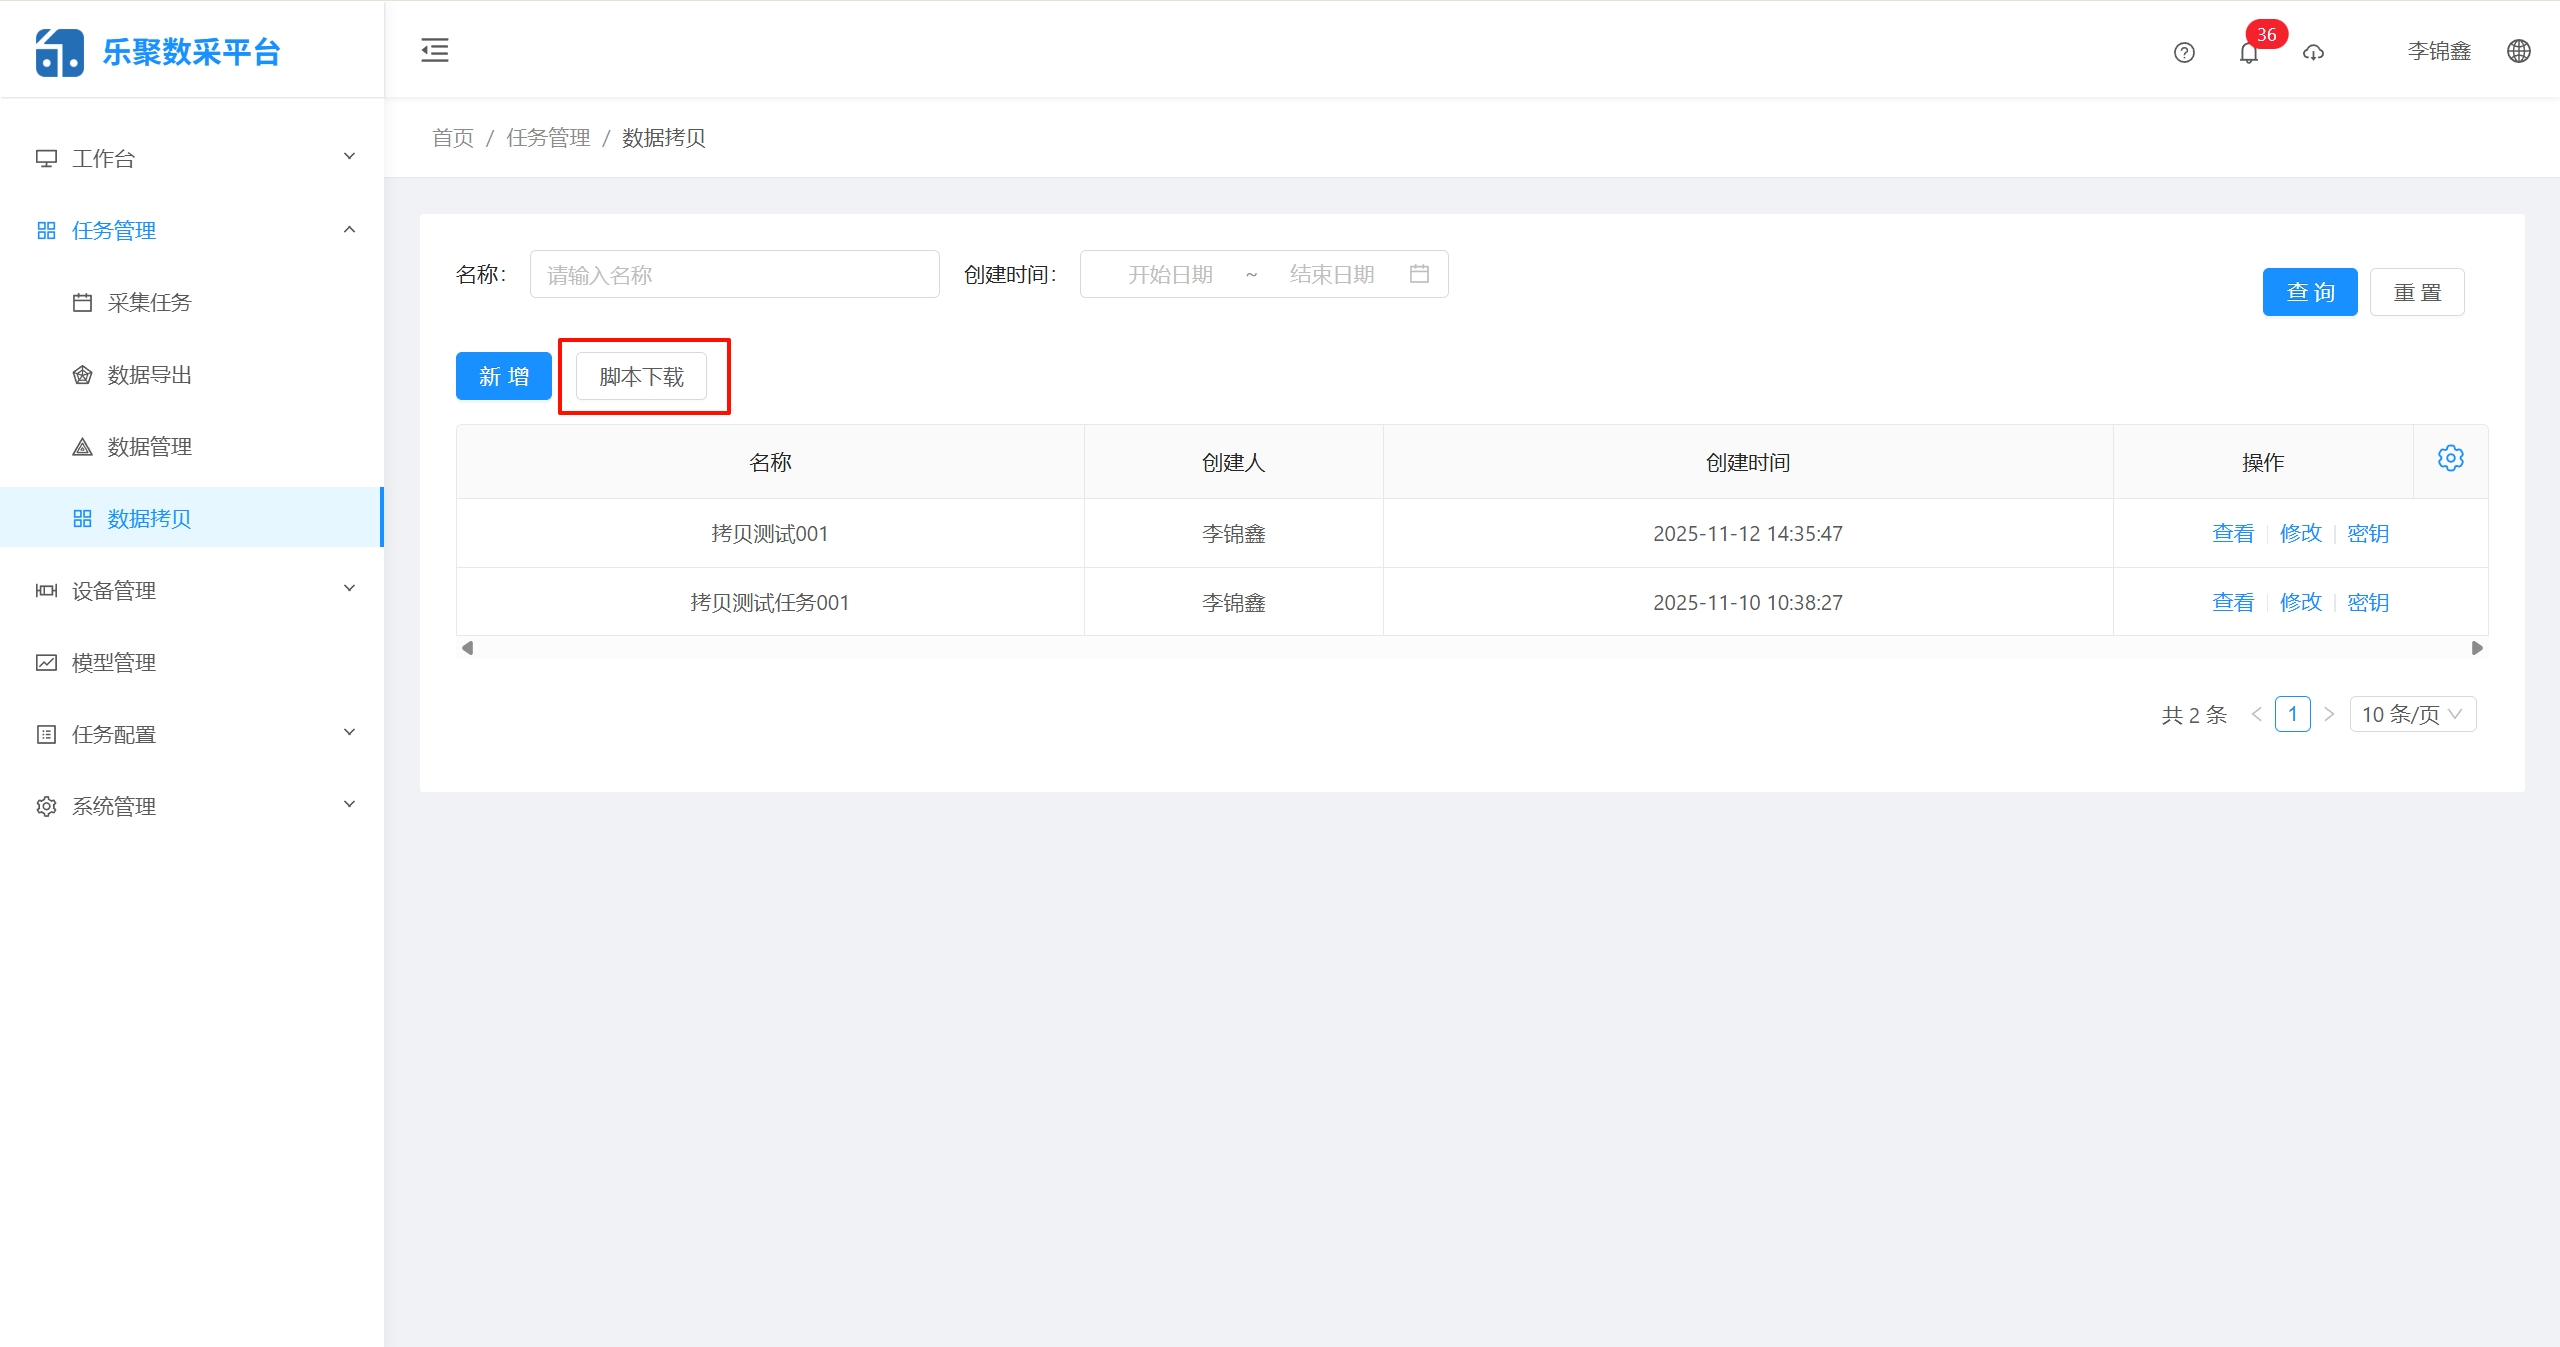Click the 乐聚数采平台 logo

(x=158, y=52)
